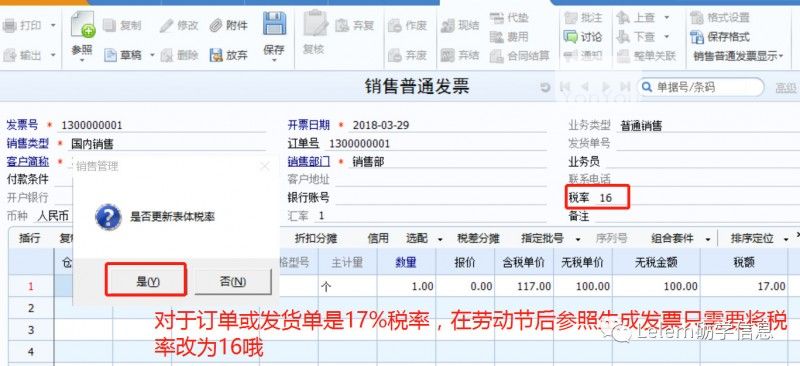Click the 保存 (Save) floppy disk icon
The image size is (800, 366).
click(274, 23)
